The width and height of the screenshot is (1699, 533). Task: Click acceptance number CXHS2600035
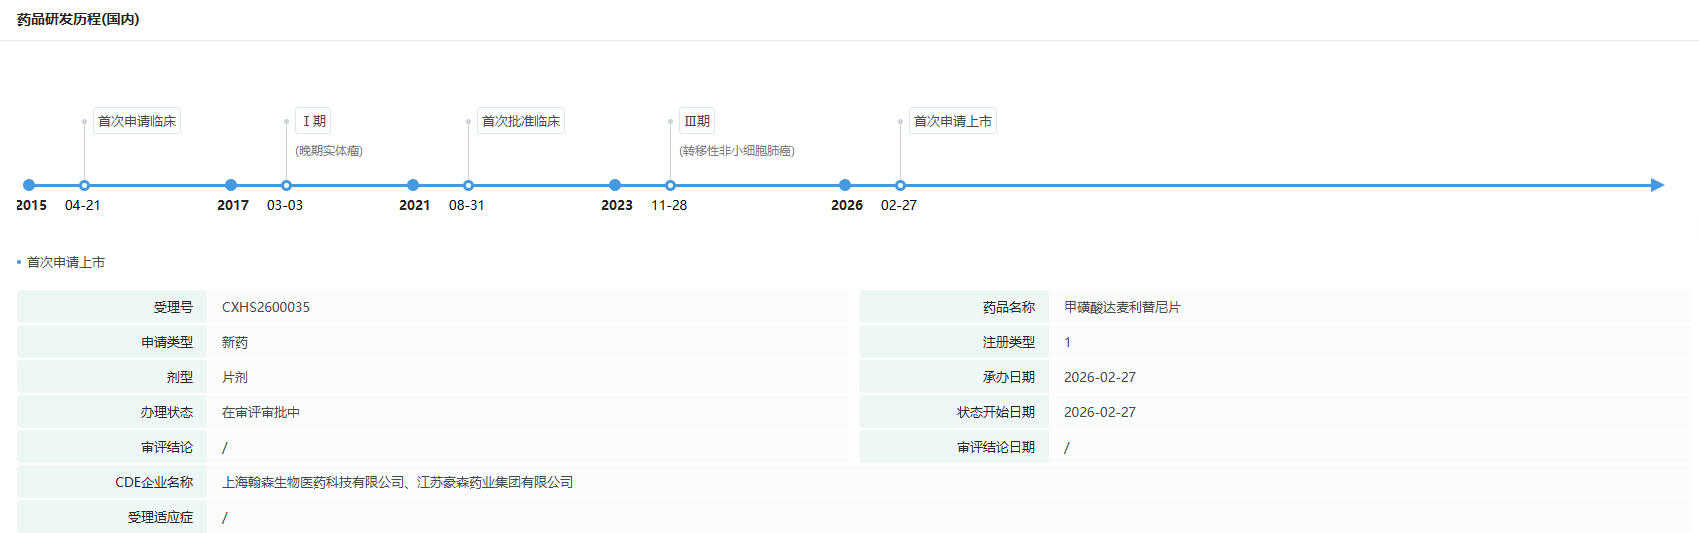coord(266,307)
